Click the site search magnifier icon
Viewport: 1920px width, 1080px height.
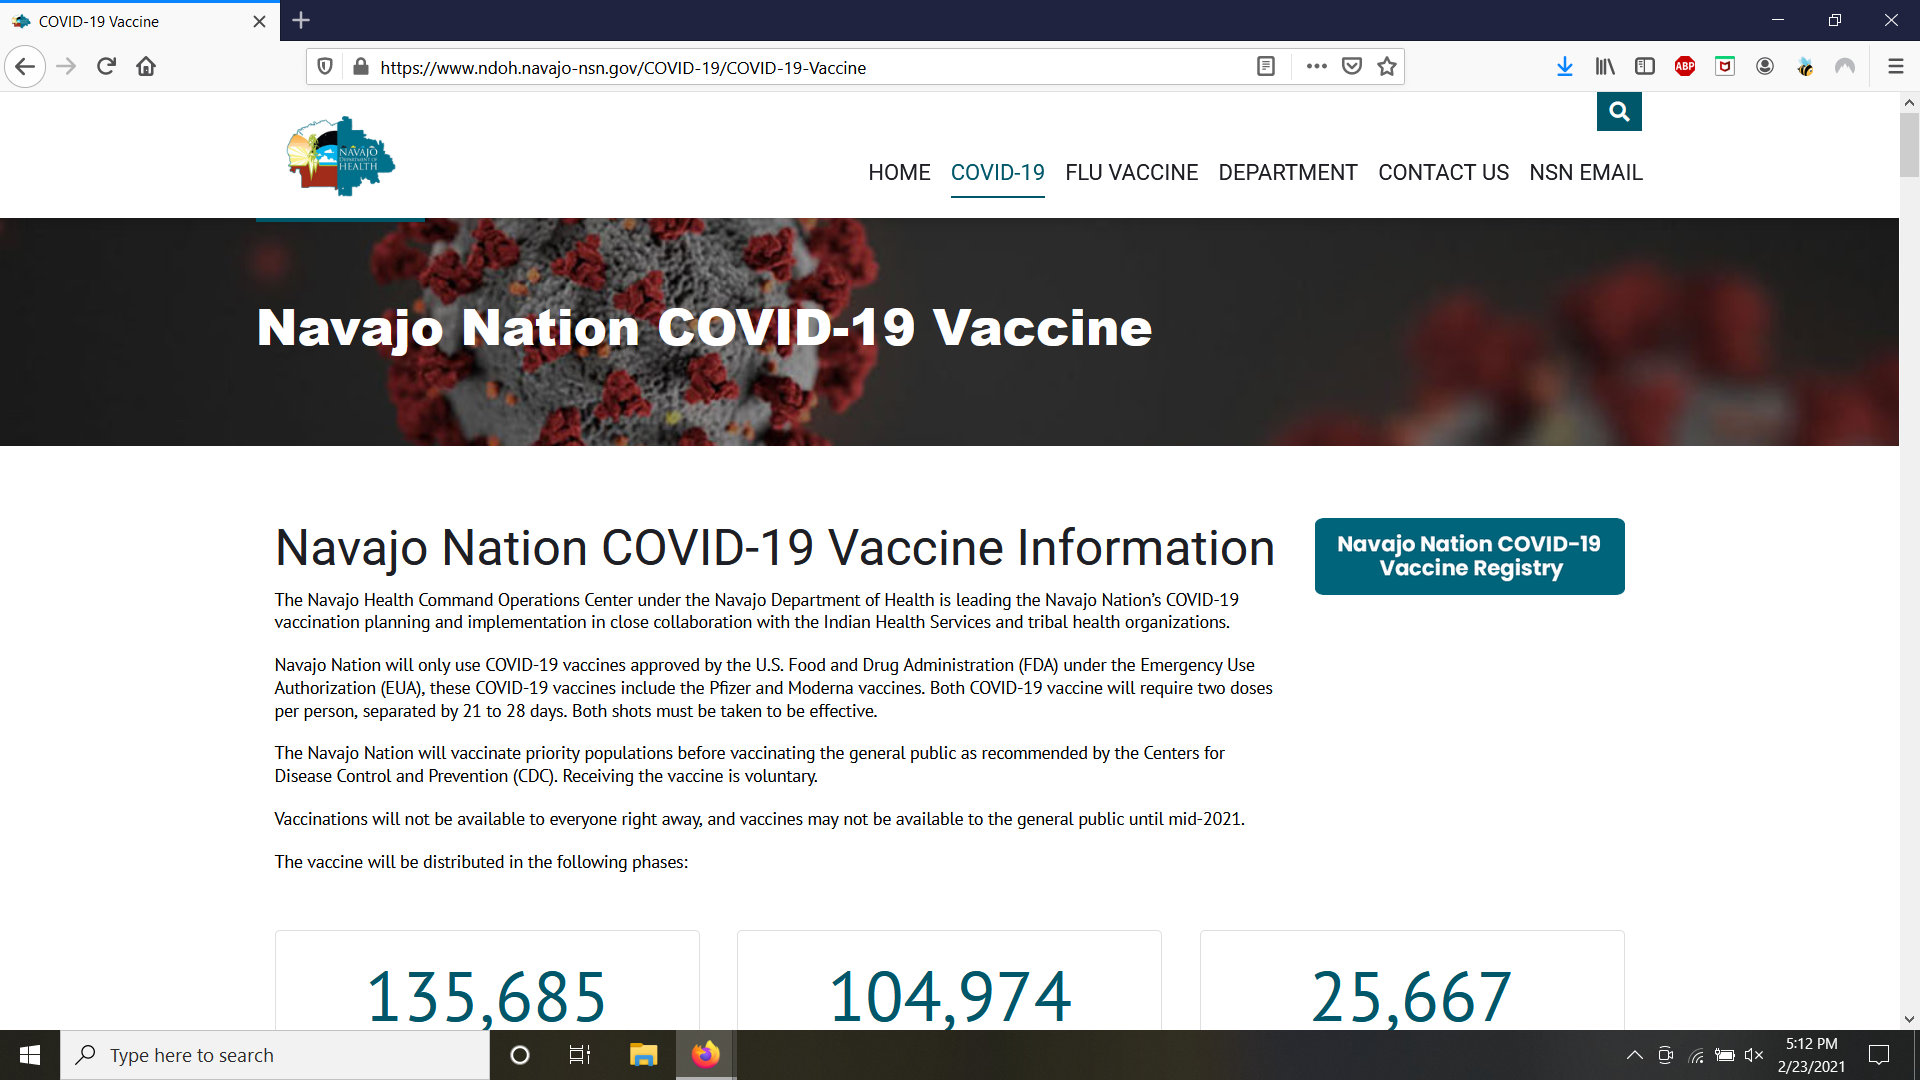coord(1619,112)
